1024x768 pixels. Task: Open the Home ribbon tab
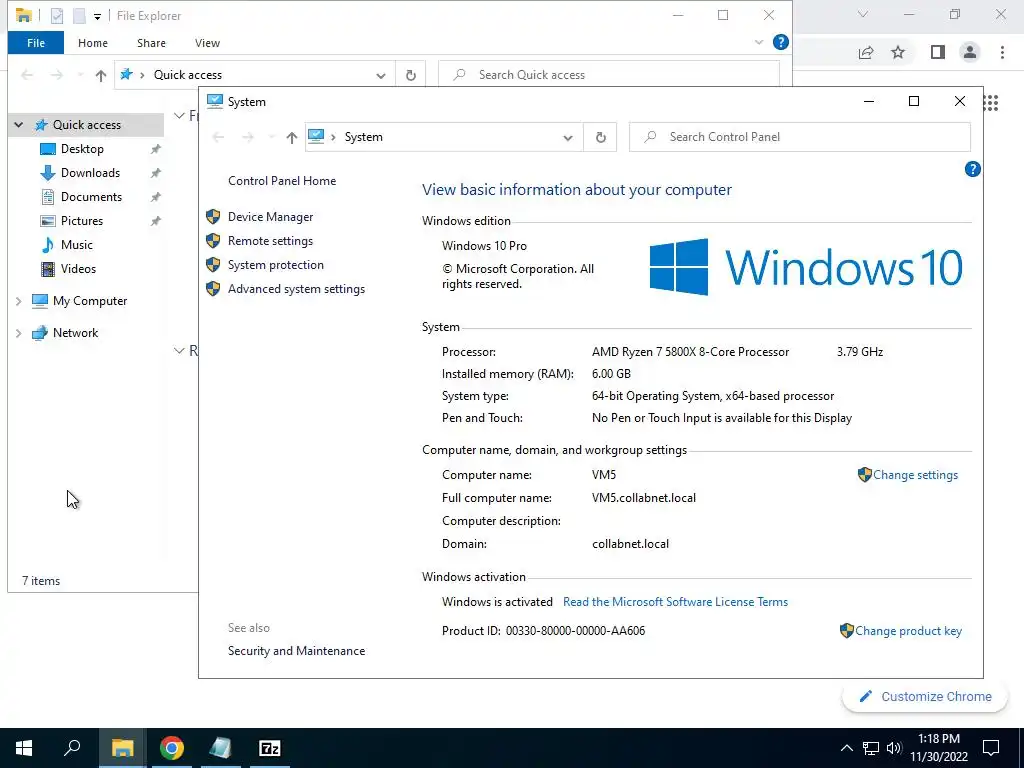coord(93,43)
